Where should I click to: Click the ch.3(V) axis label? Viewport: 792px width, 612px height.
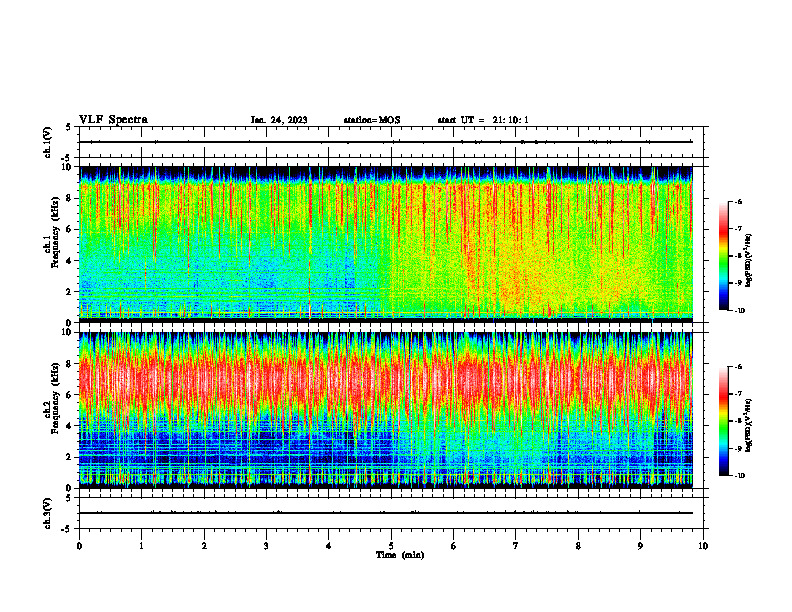click(48, 513)
